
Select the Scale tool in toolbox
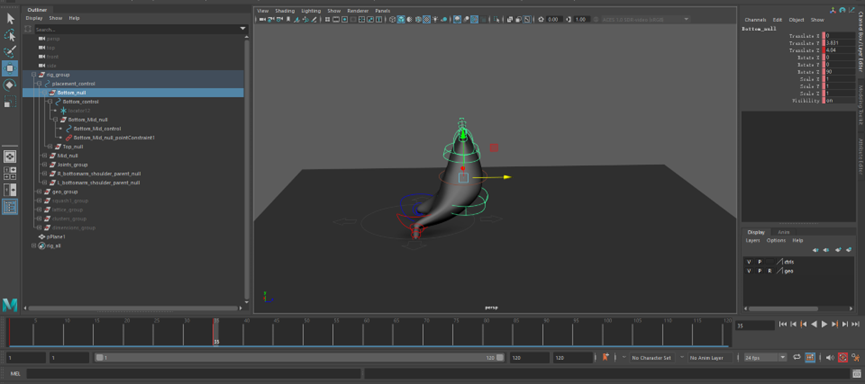point(10,102)
